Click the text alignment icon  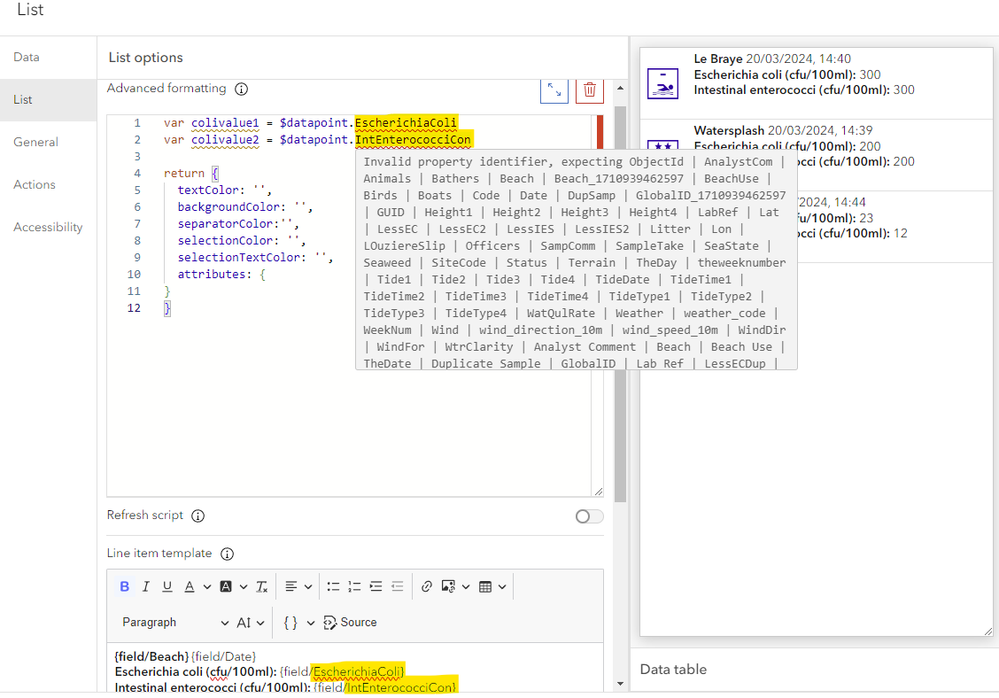coord(291,587)
